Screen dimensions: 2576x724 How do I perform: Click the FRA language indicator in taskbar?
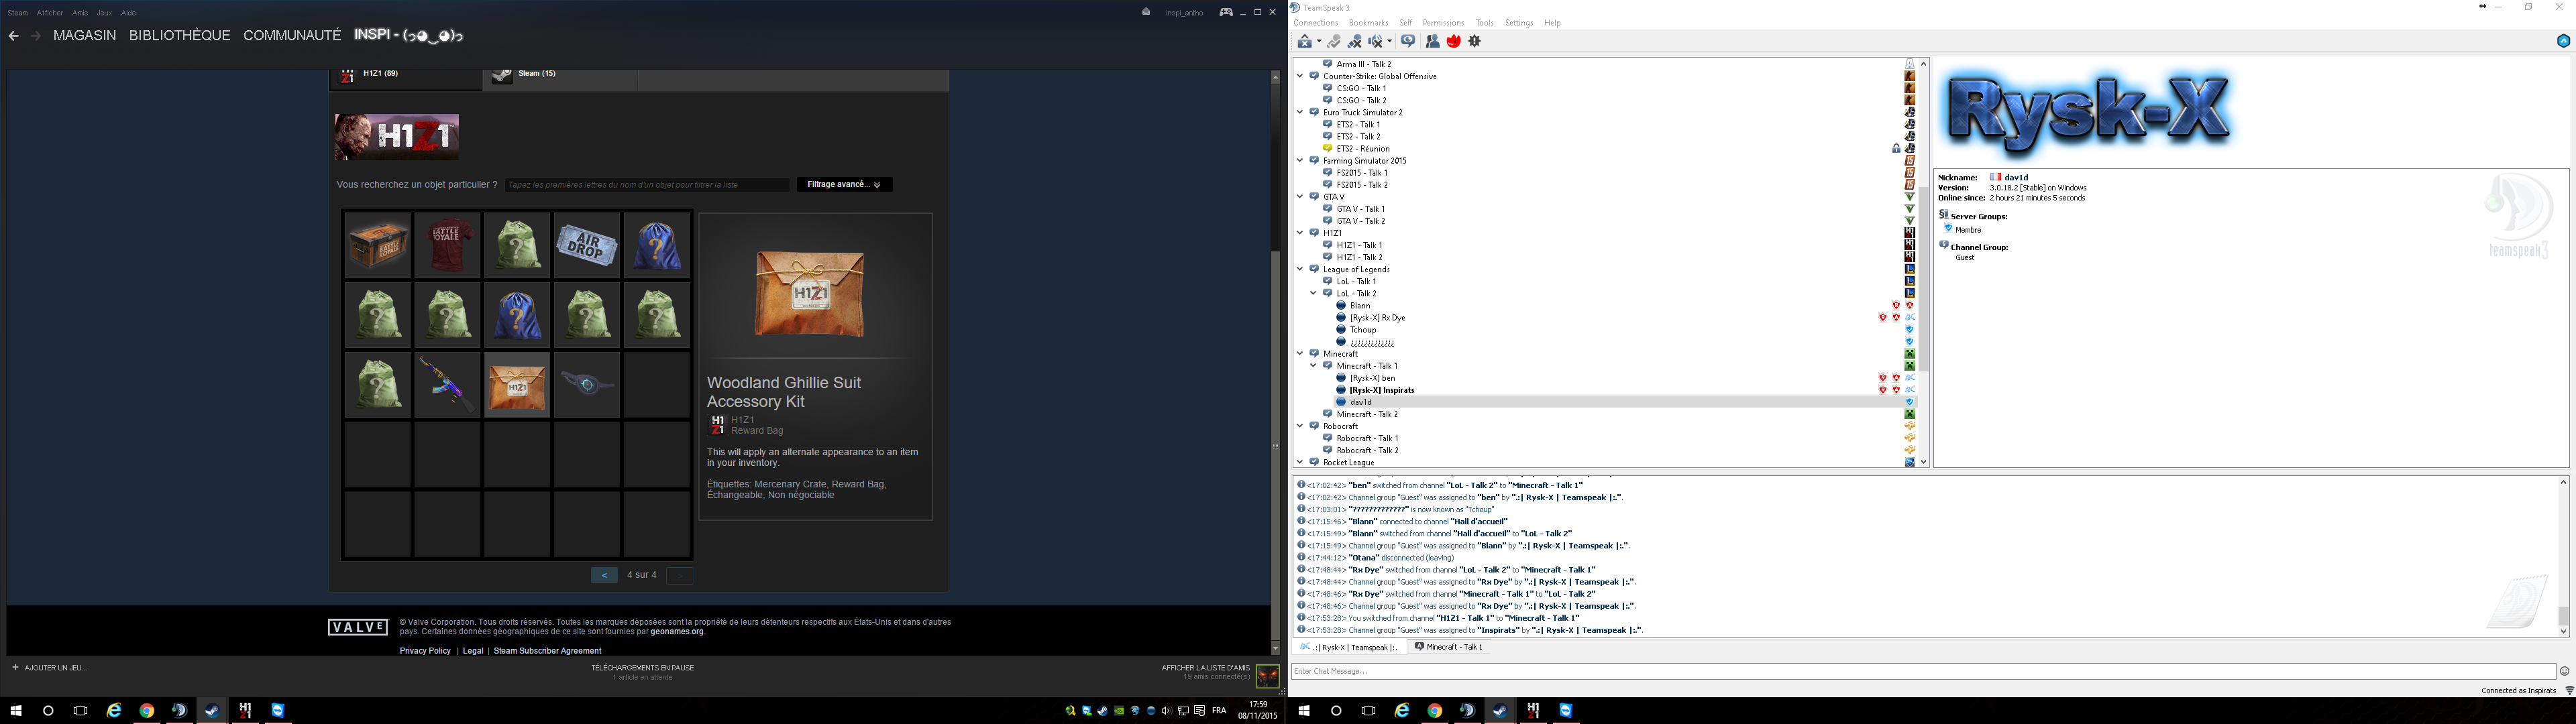coord(1219,711)
